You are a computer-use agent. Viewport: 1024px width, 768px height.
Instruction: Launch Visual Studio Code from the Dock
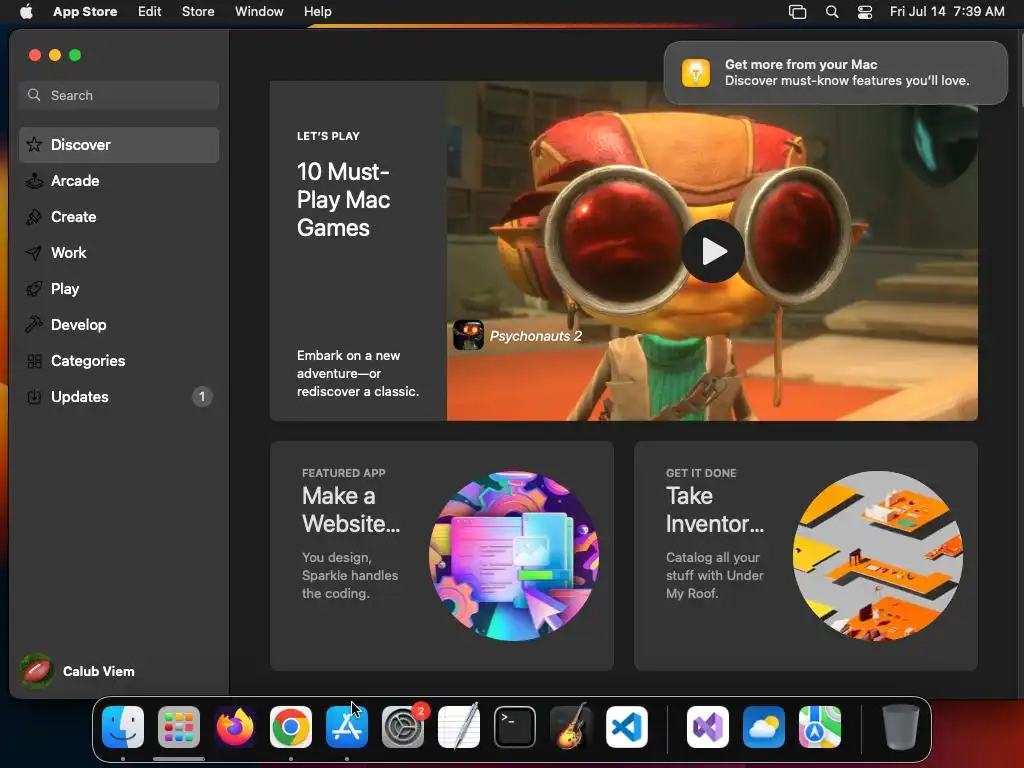(x=627, y=727)
